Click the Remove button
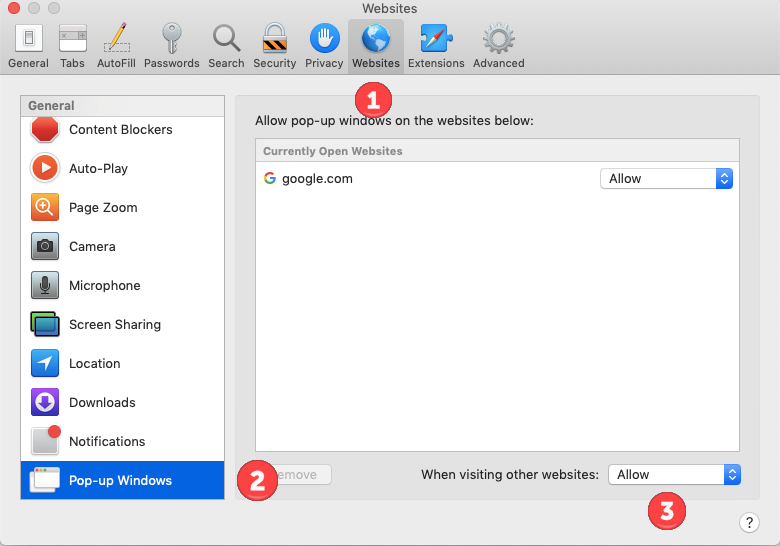Screen dimensions: 780x546 (293, 474)
